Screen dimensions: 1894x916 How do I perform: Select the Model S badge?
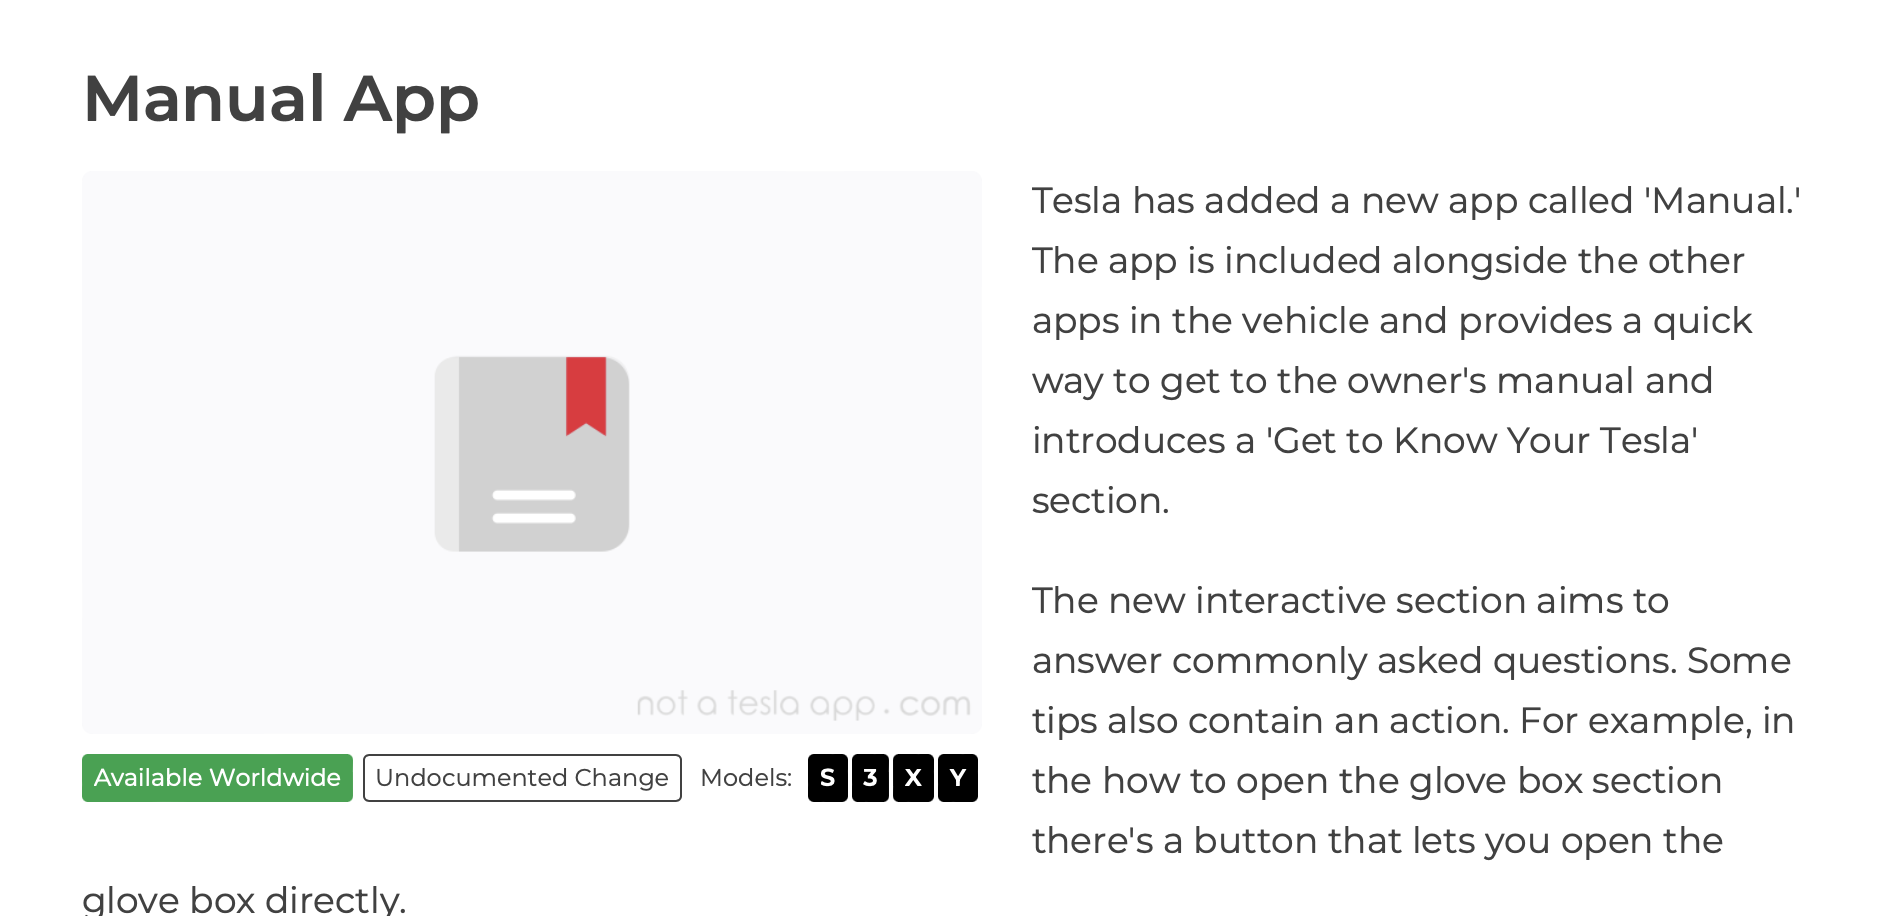point(828,778)
